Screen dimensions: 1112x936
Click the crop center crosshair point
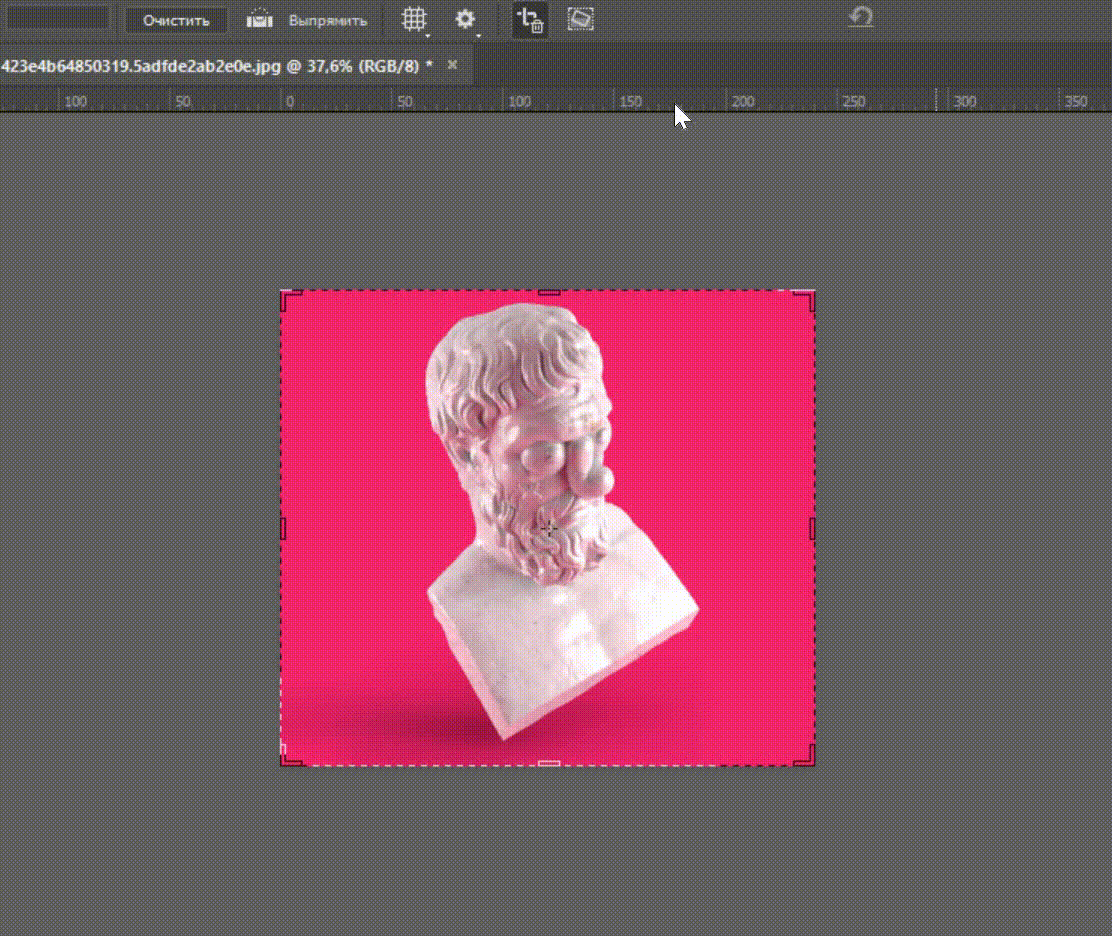point(549,528)
